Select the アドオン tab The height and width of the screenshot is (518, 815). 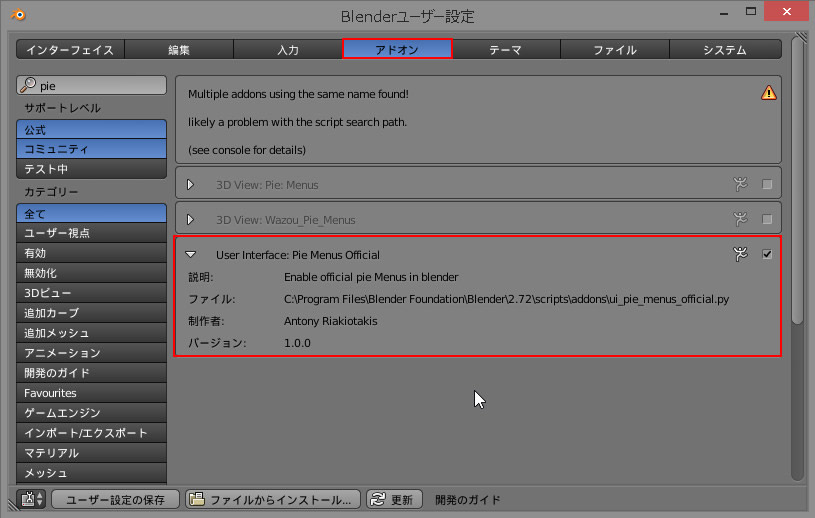coord(397,49)
